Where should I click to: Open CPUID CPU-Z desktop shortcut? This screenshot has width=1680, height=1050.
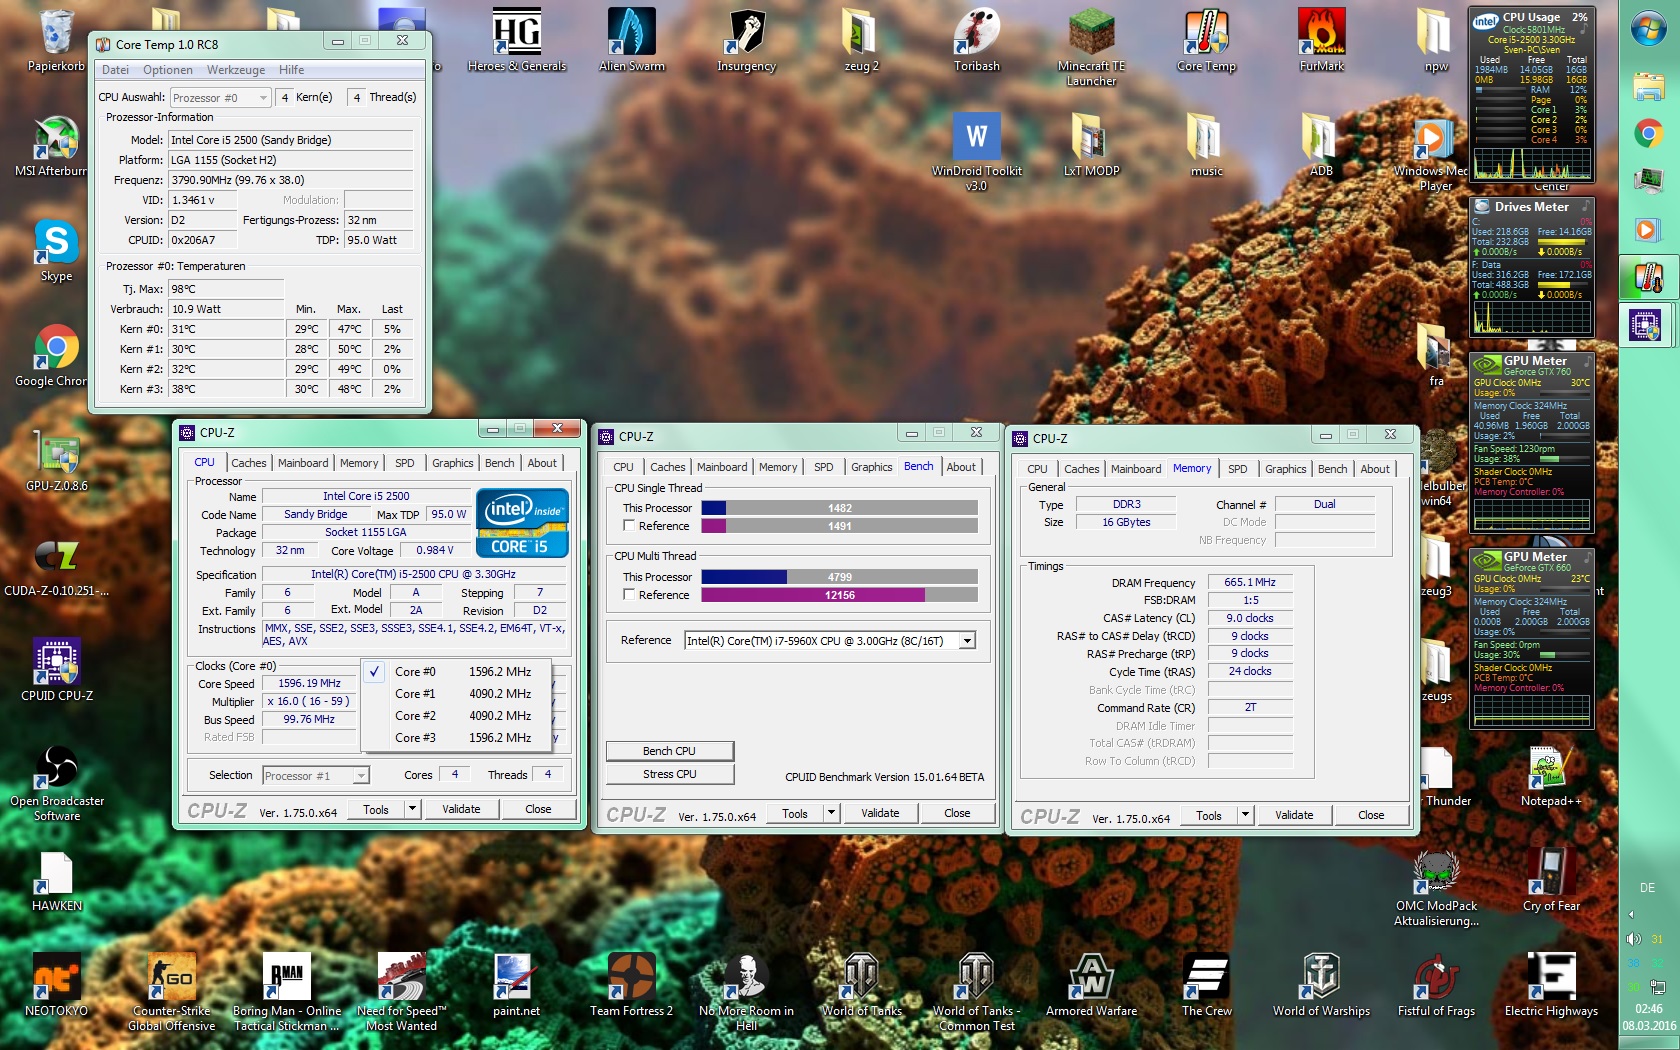coord(56,671)
